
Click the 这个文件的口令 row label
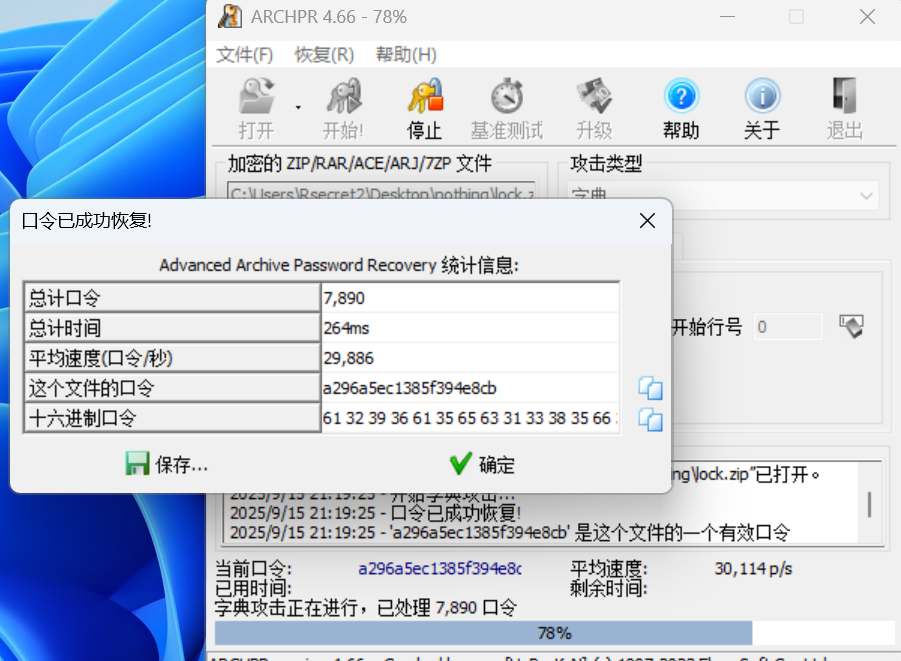point(172,388)
